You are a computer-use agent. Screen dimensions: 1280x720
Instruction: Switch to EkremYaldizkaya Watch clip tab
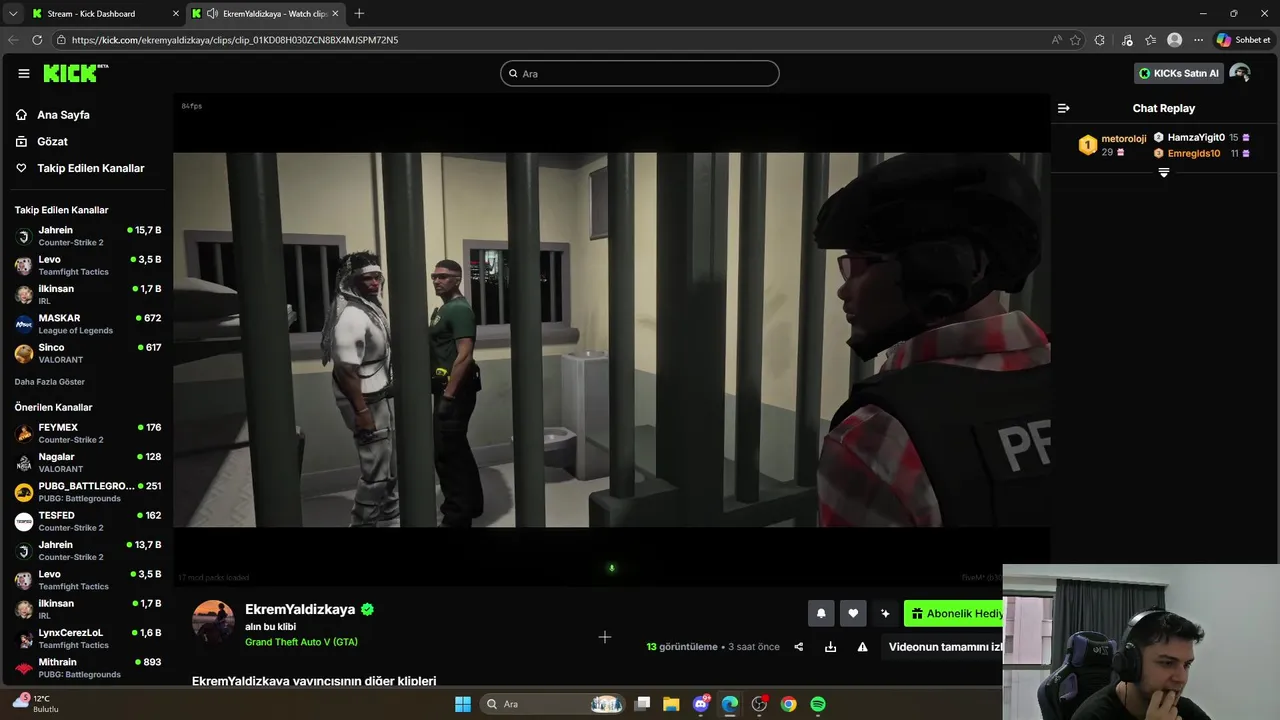pyautogui.click(x=266, y=13)
